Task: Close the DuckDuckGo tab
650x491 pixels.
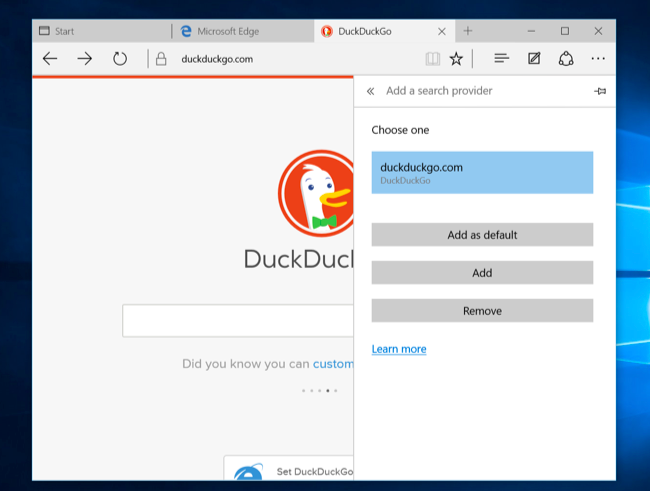Action: click(x=442, y=32)
